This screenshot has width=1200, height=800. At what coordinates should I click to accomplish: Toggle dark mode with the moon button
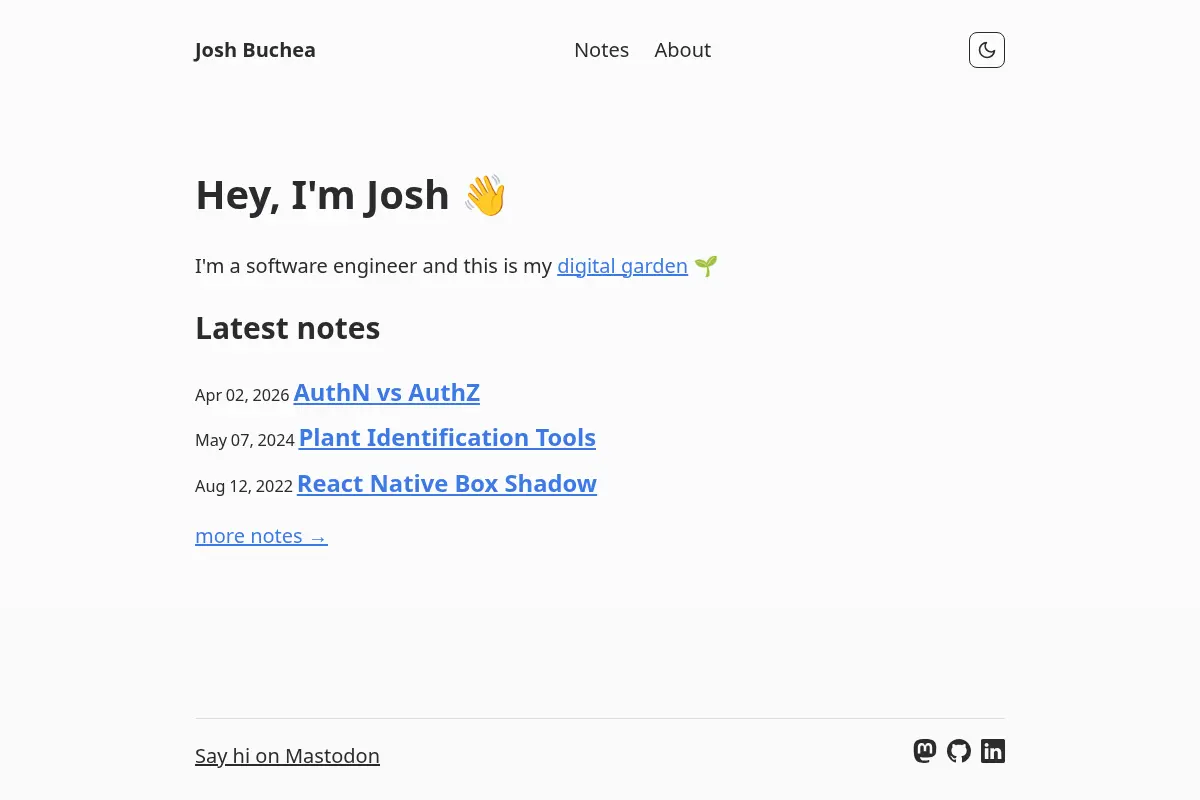pyautogui.click(x=987, y=50)
